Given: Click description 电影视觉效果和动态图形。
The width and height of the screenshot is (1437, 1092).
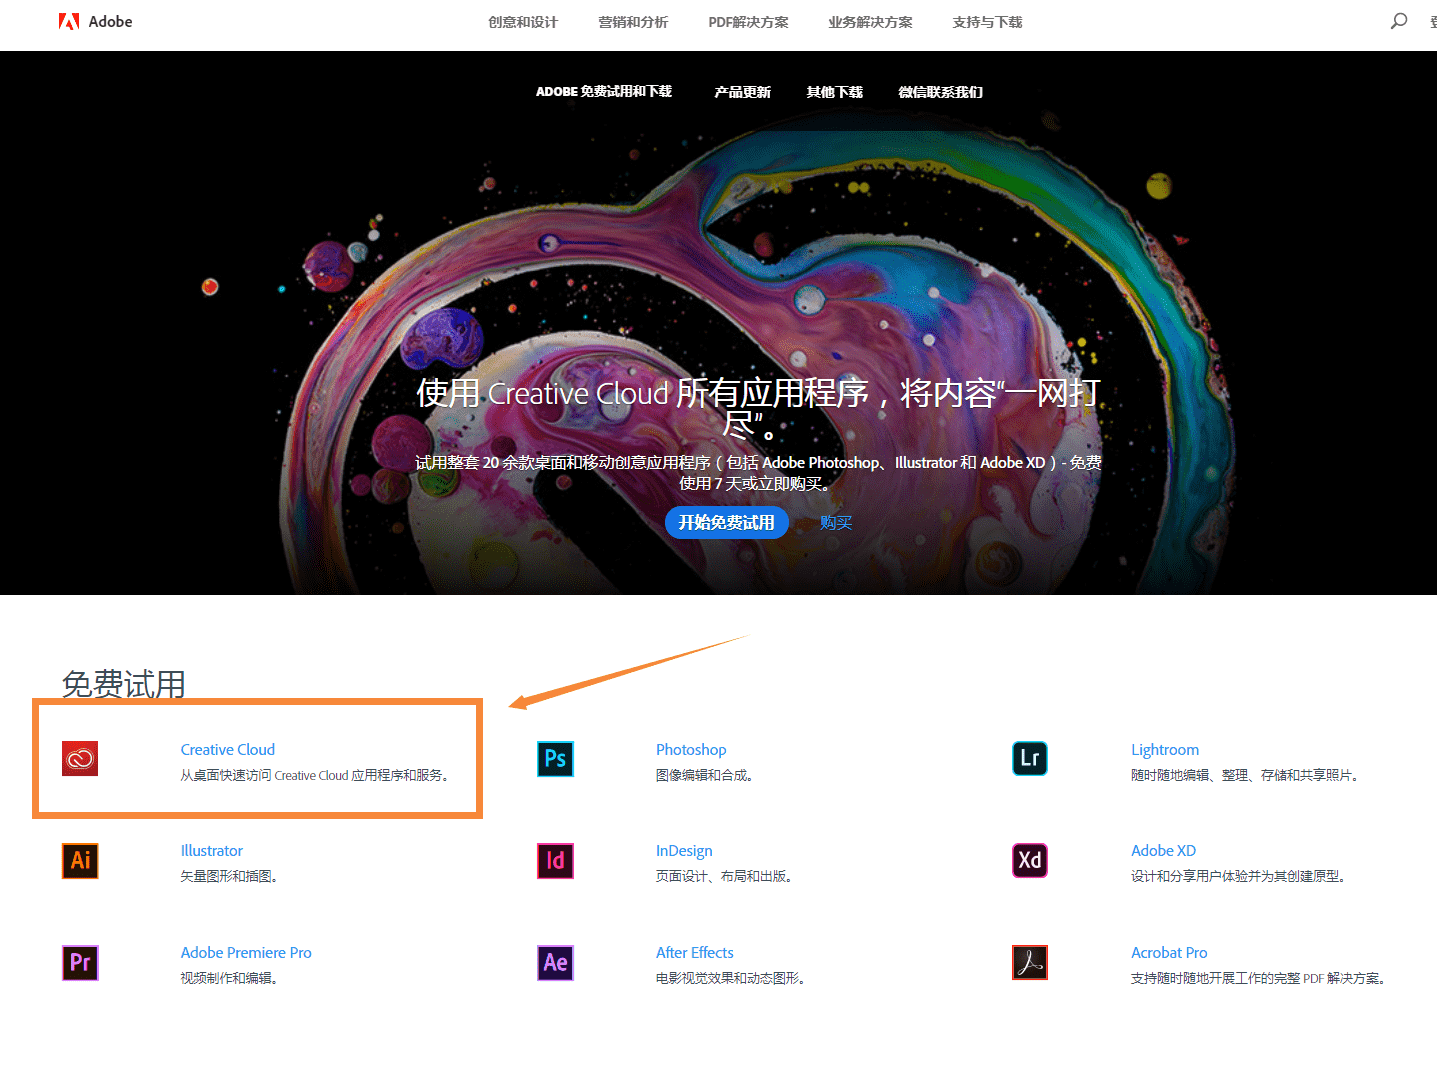Looking at the screenshot, I should tap(731, 978).
